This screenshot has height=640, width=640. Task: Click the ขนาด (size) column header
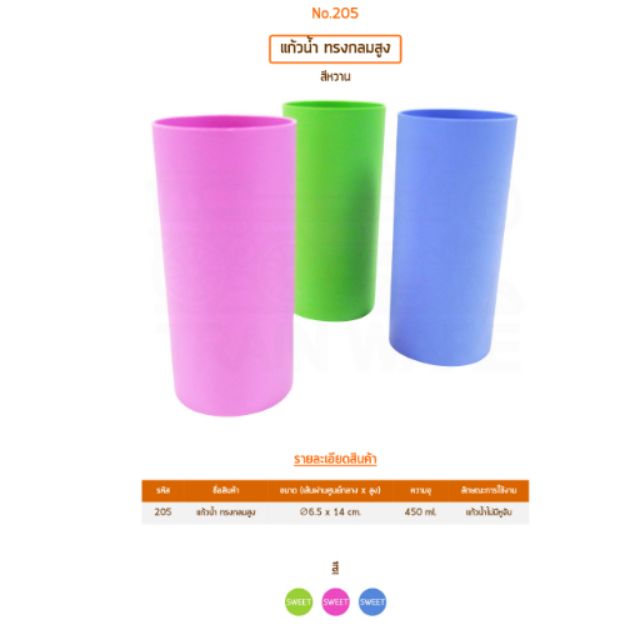tap(330, 490)
